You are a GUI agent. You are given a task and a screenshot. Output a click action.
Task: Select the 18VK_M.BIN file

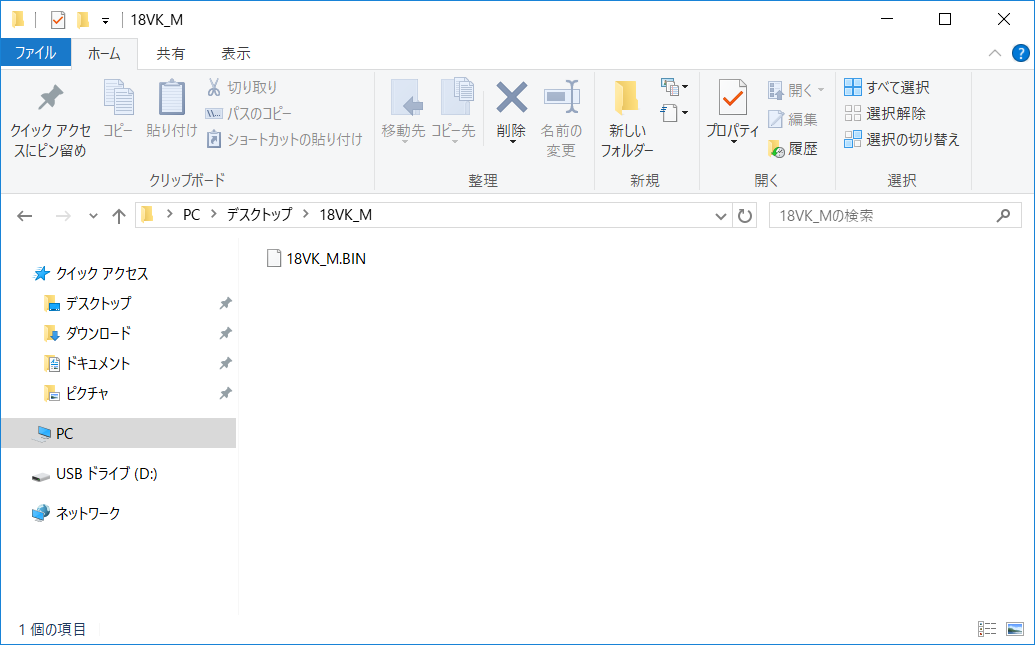326,259
